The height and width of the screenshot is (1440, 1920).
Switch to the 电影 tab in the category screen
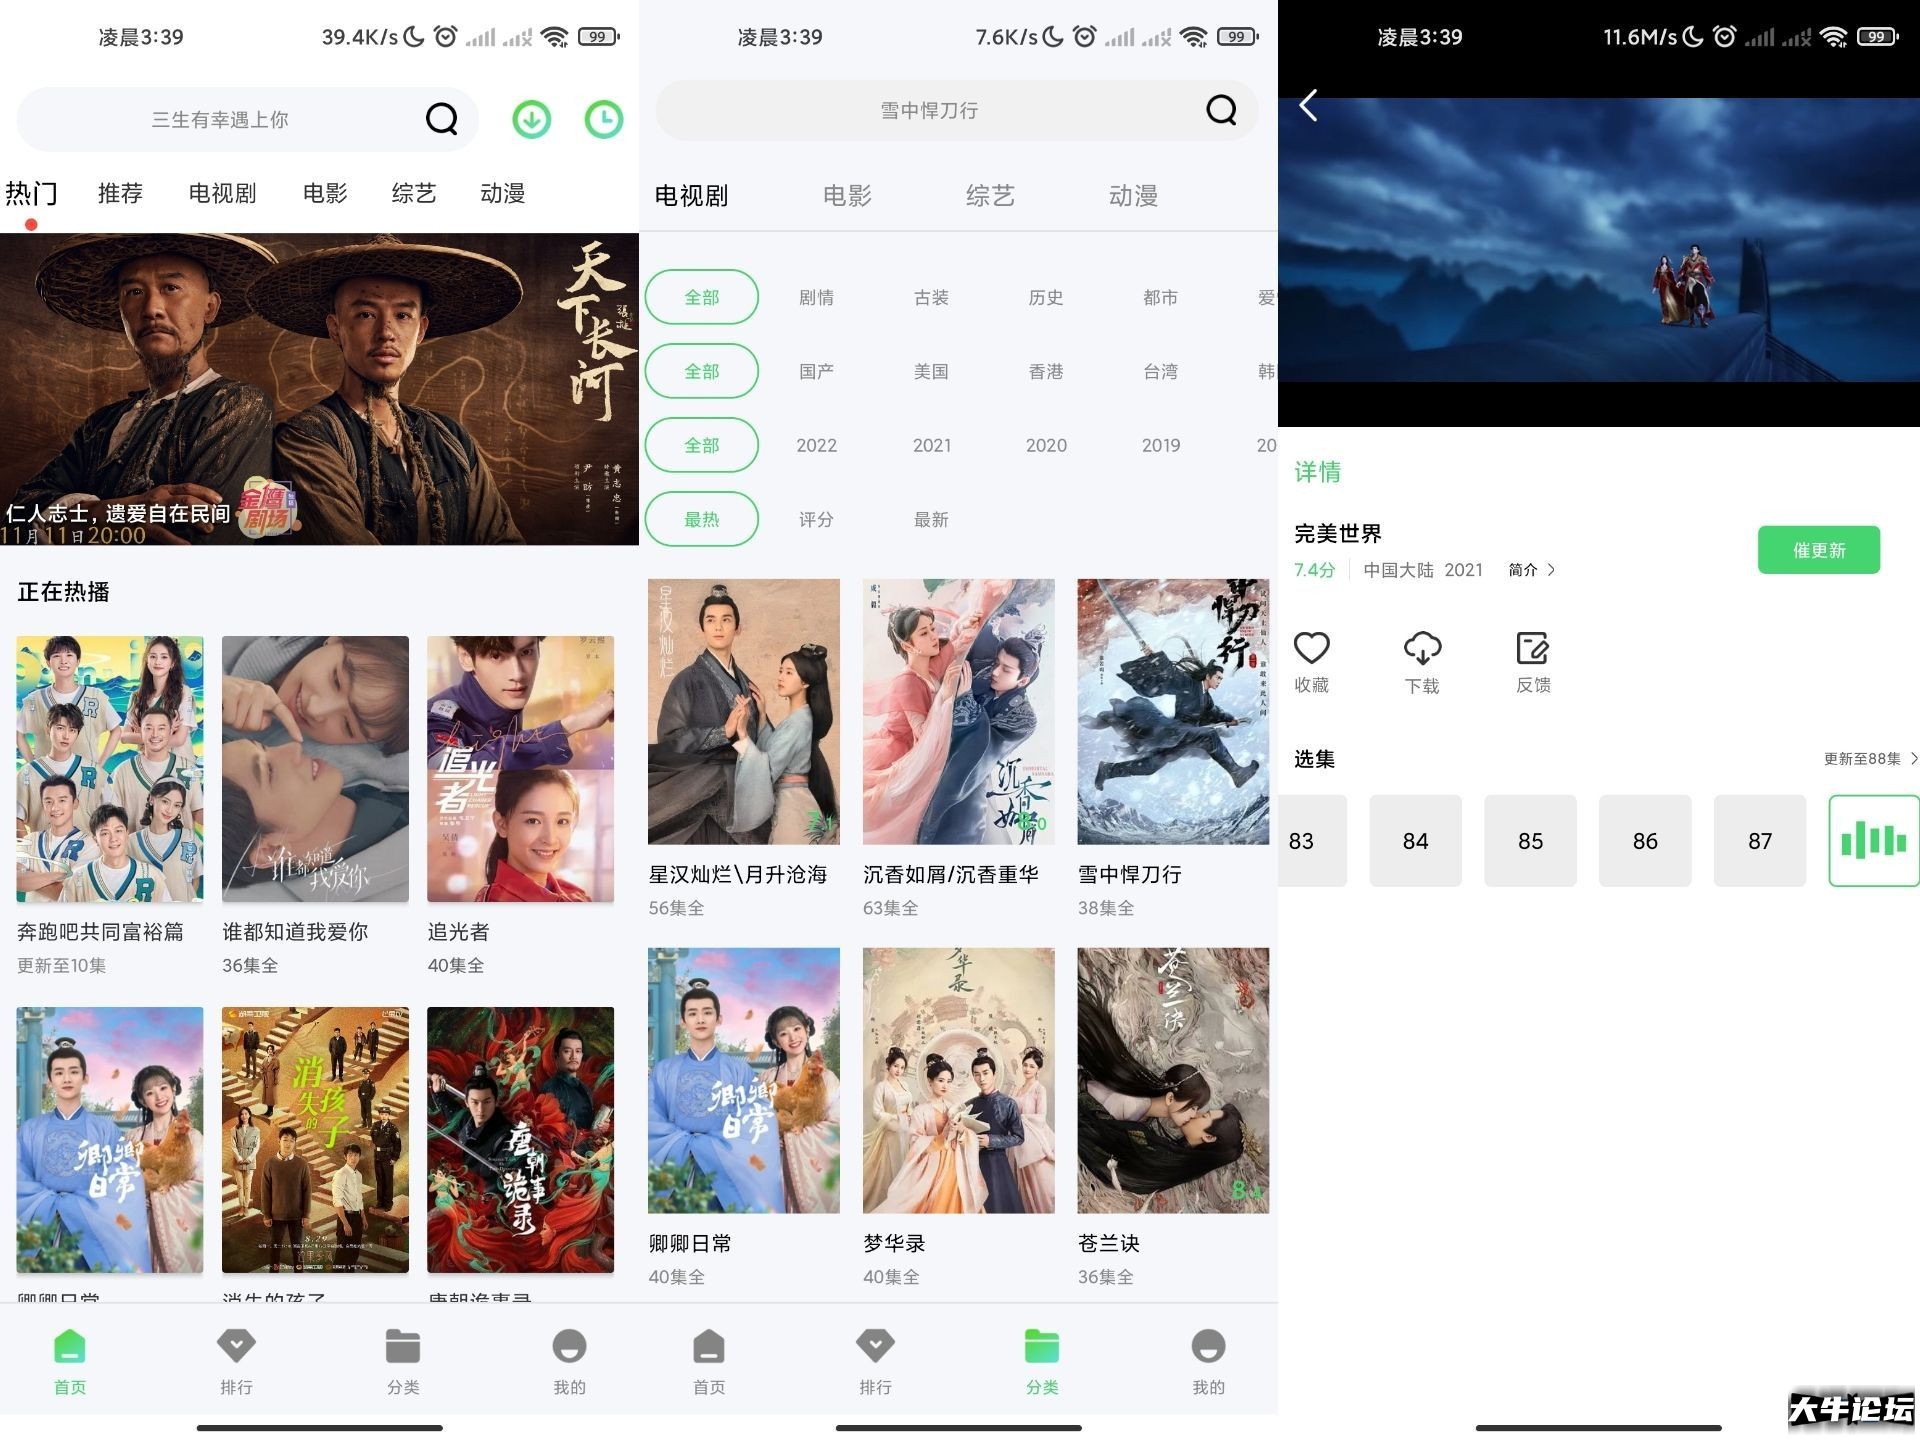pos(847,196)
